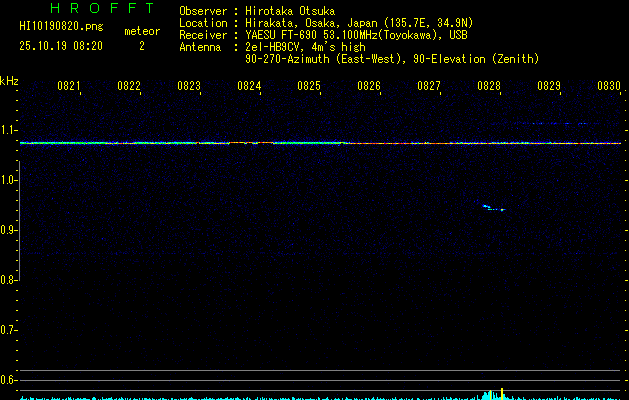
Task: Click the meteor count value 2
Action: pyautogui.click(x=141, y=46)
